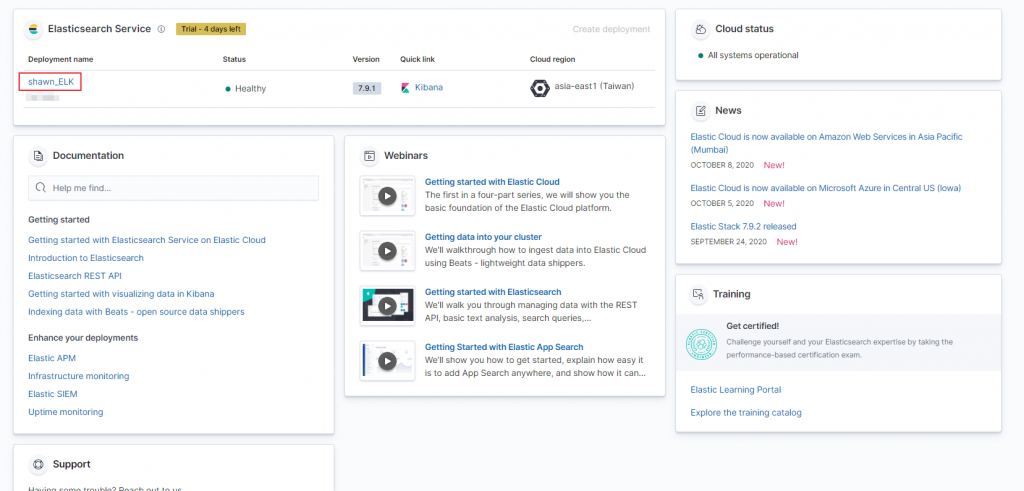Viewport: 1024px width, 491px height.
Task: Click the info icon beside Elasticsearch Service
Action: [x=161, y=29]
